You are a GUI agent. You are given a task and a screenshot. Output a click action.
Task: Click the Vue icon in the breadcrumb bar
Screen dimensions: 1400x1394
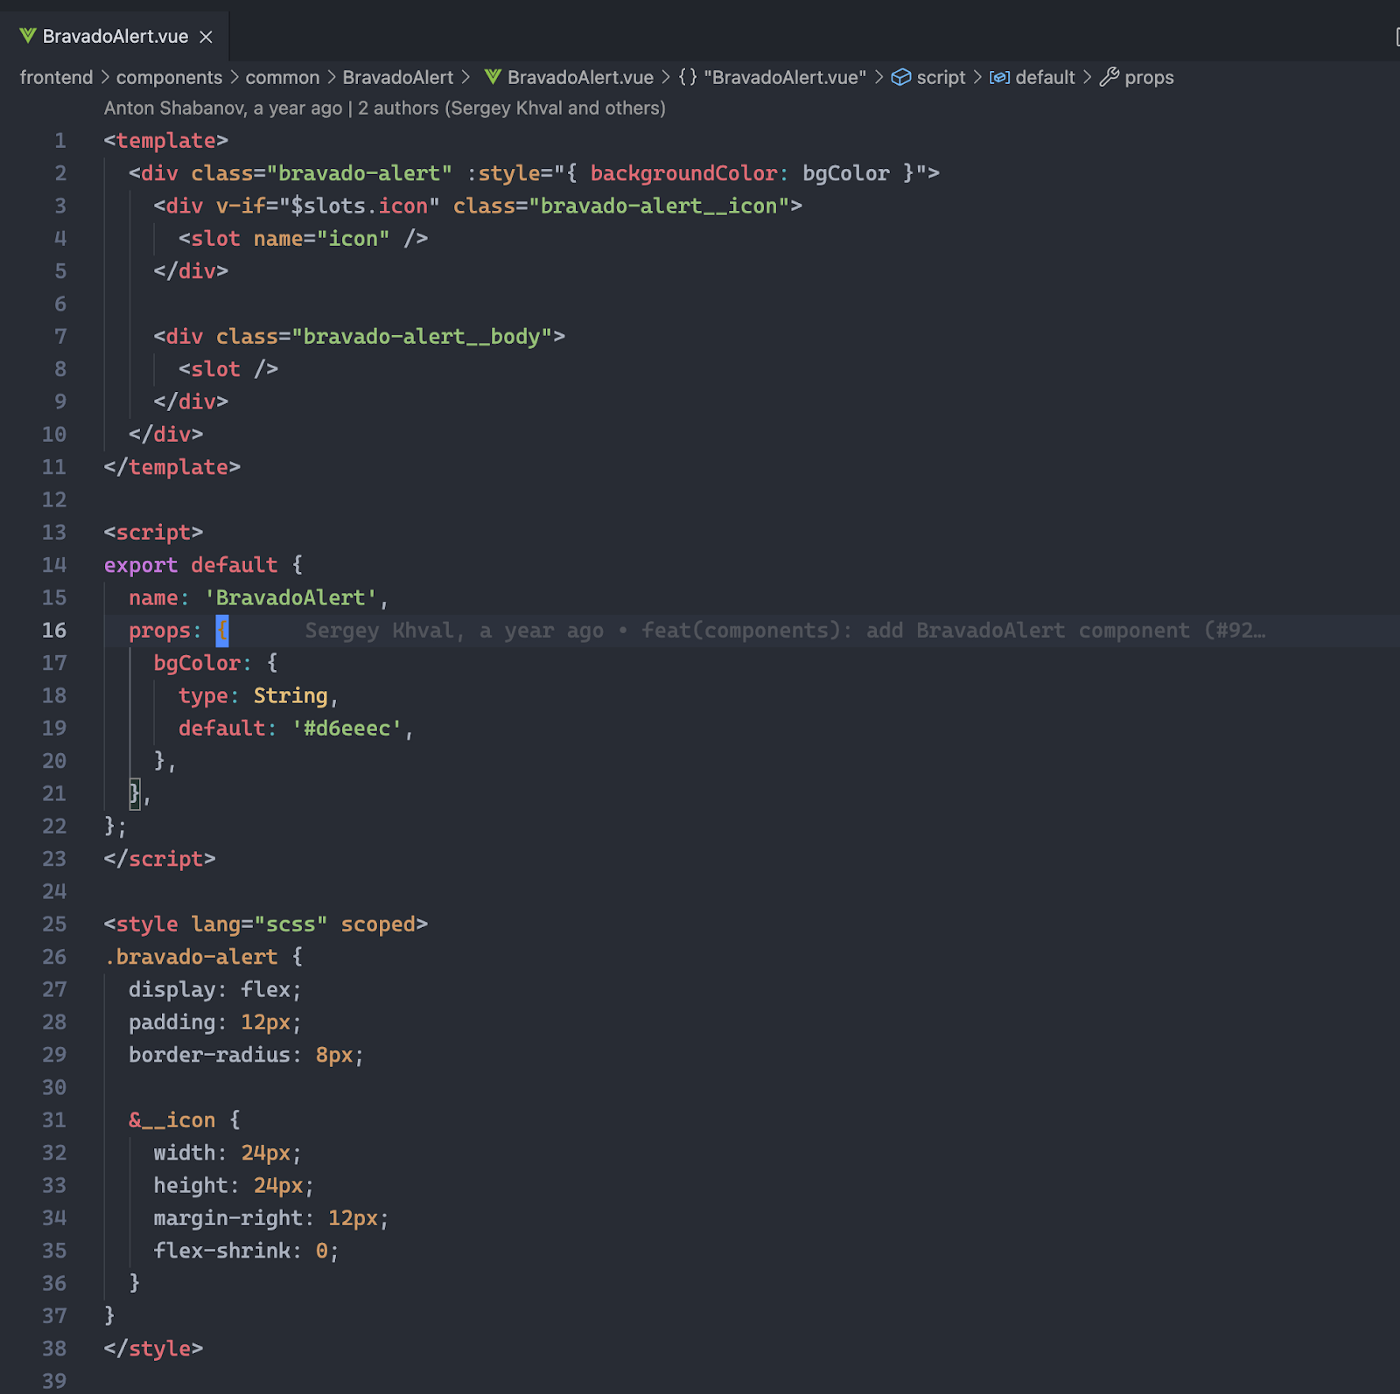[493, 77]
